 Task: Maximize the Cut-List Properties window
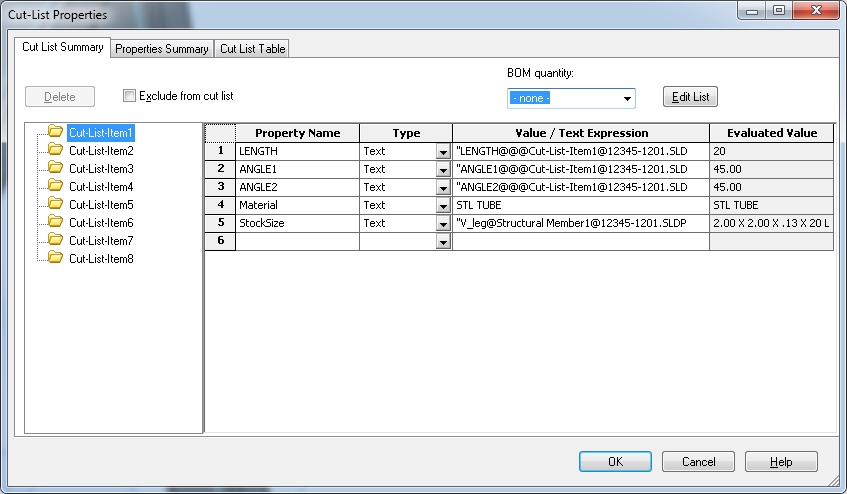(778, 10)
